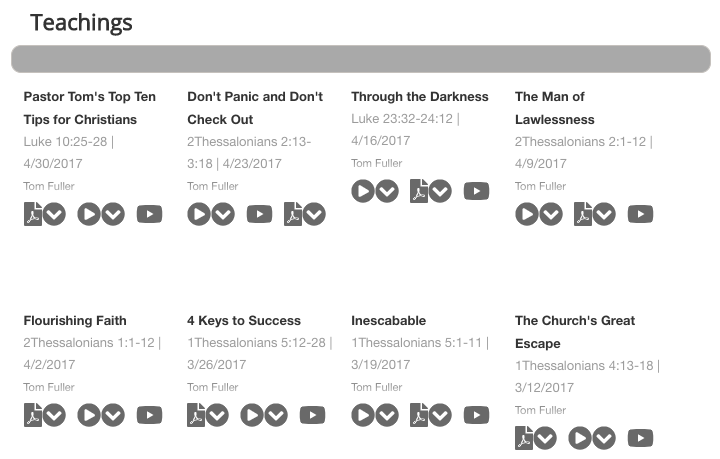This screenshot has height=459, width=720.
Task: Expand audio download arrow for Flourishing Faith
Action: coord(113,415)
